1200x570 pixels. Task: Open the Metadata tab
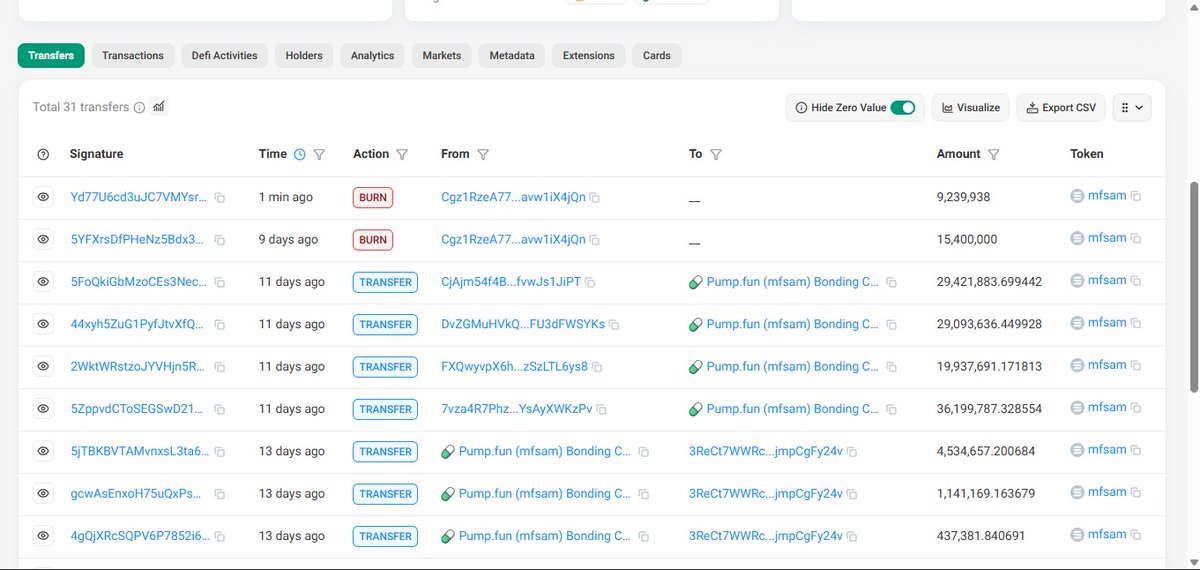(x=512, y=56)
